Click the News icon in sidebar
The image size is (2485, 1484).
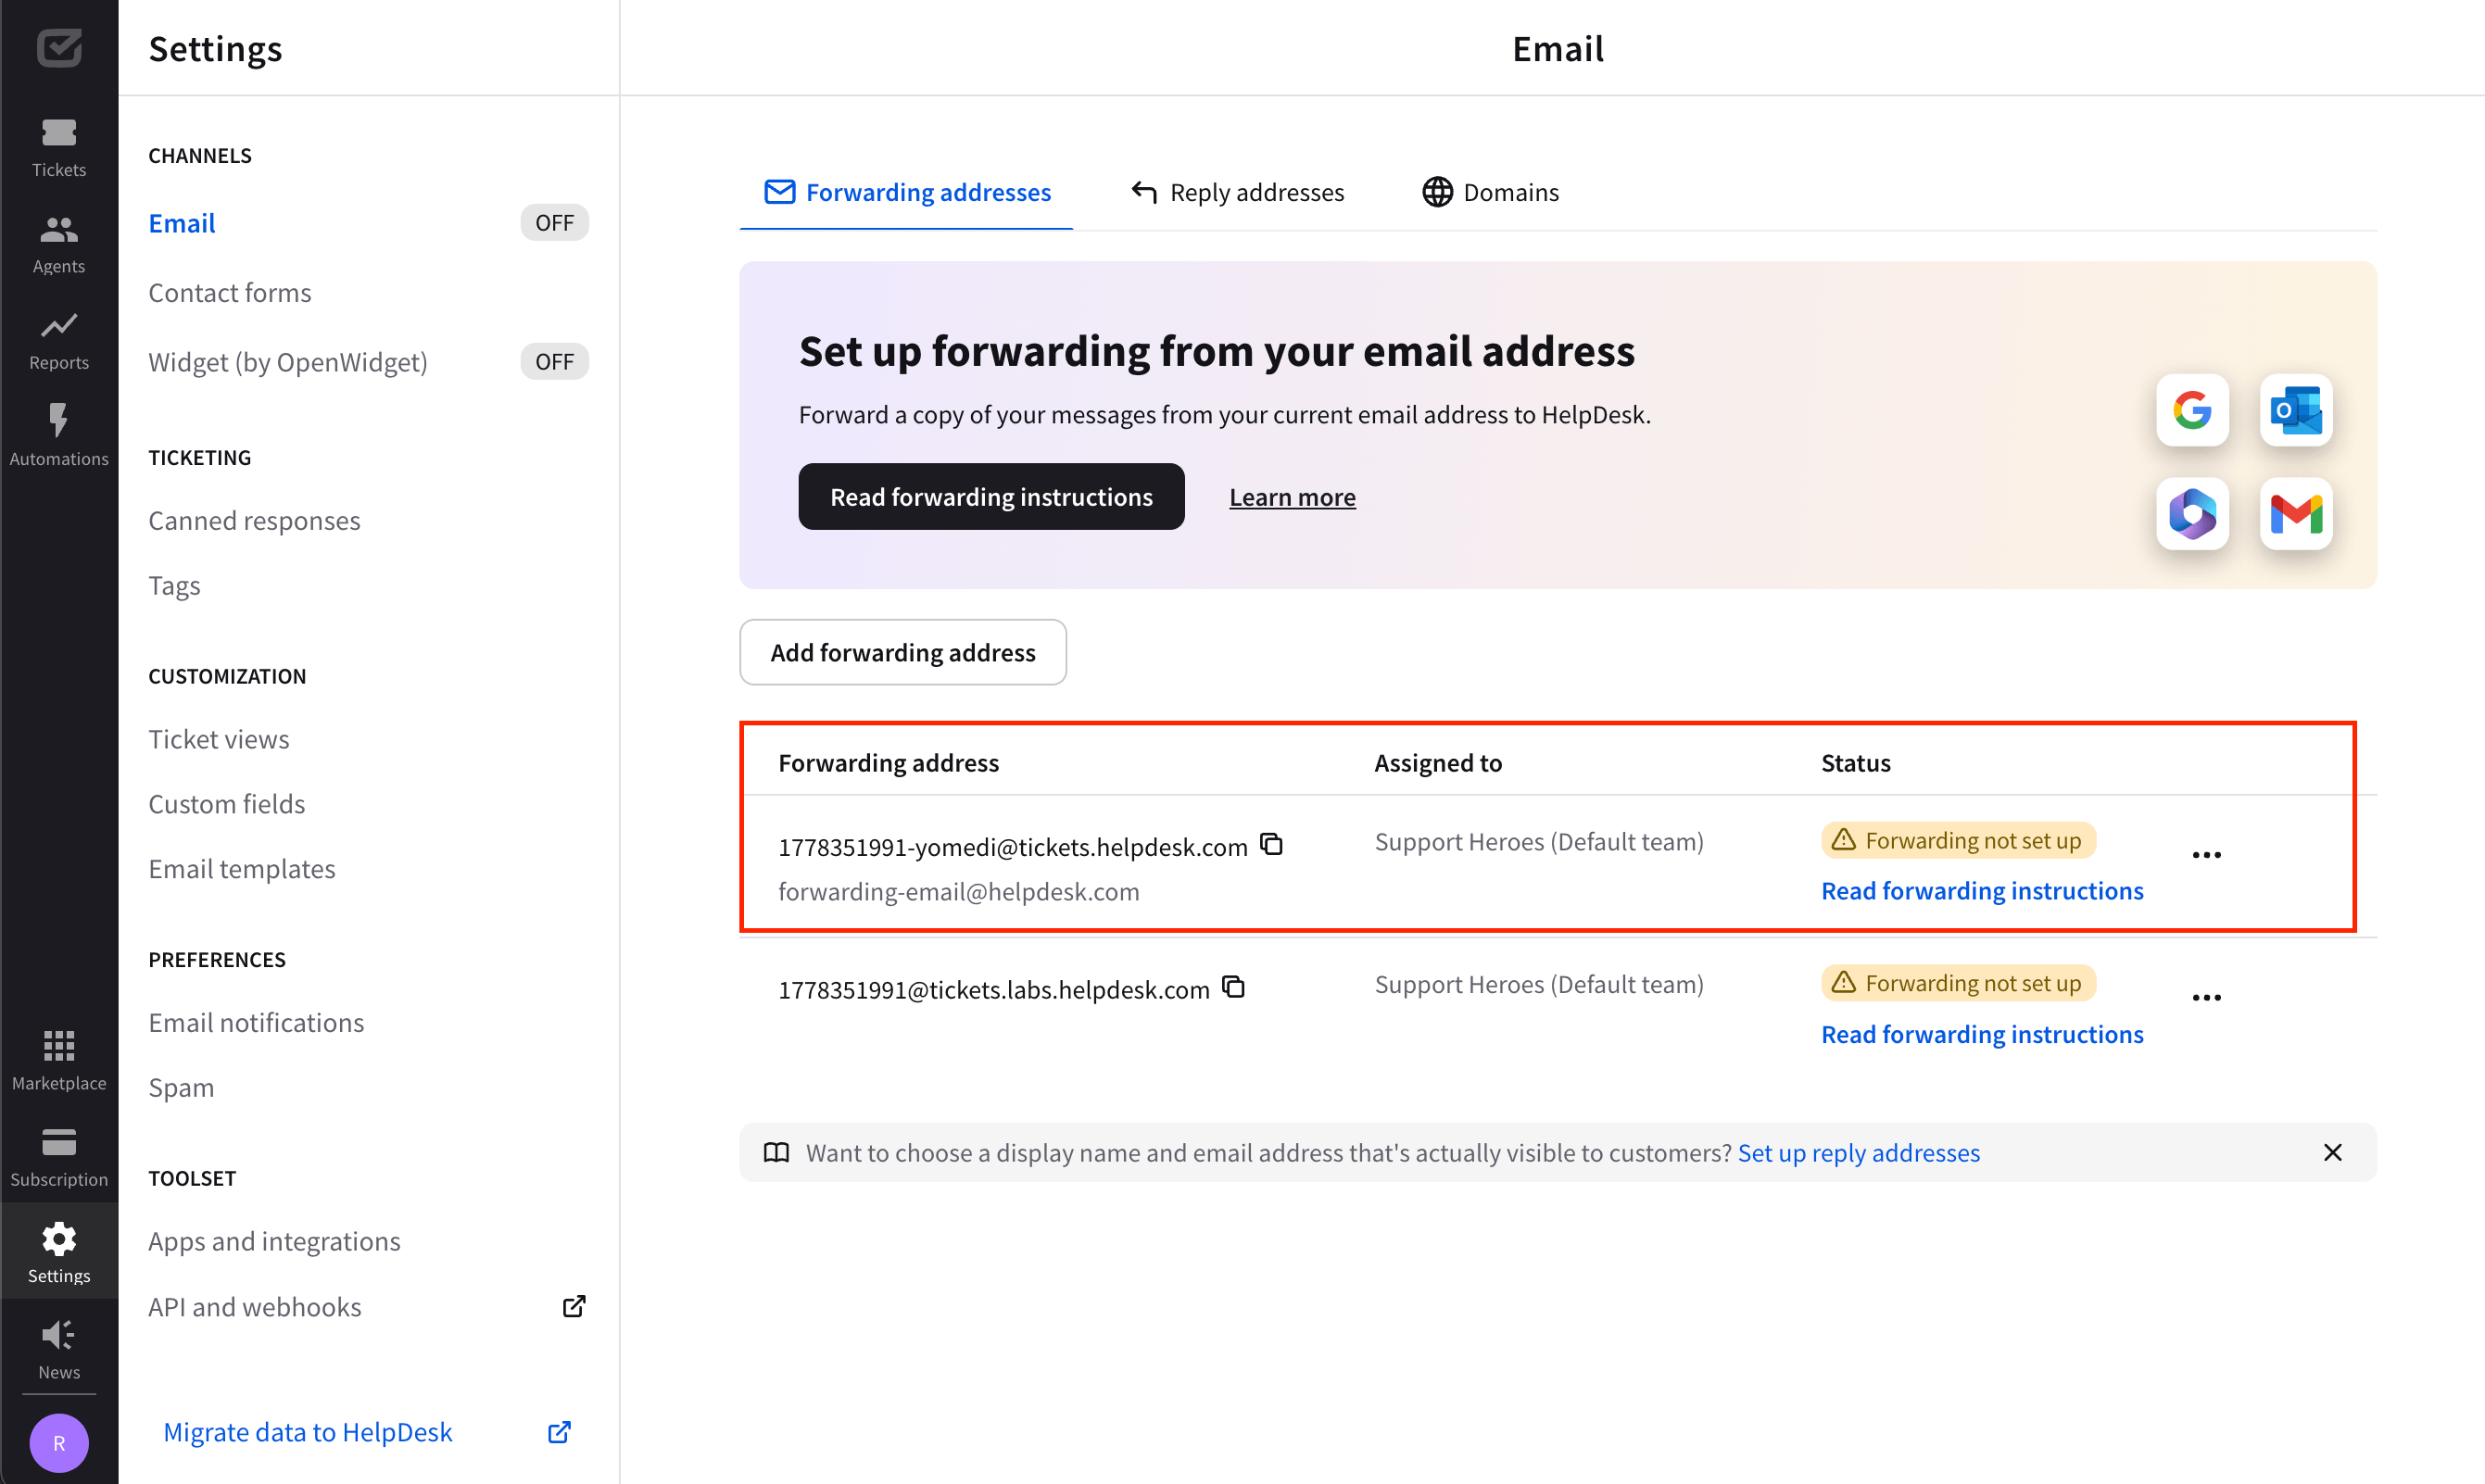(58, 1338)
